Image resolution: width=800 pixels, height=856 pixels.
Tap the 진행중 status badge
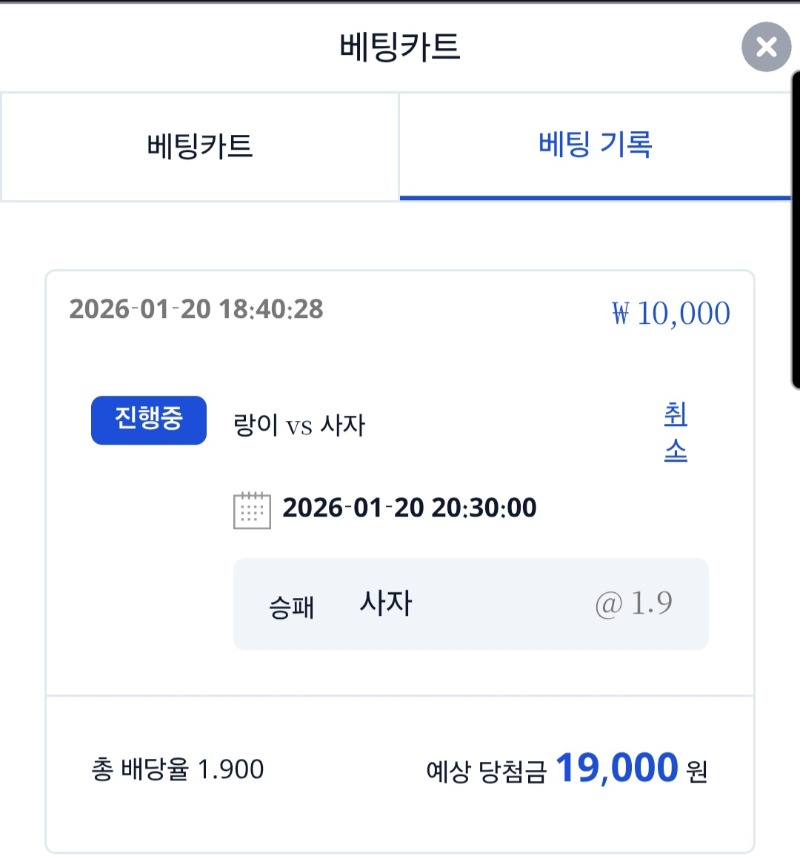coord(149,420)
